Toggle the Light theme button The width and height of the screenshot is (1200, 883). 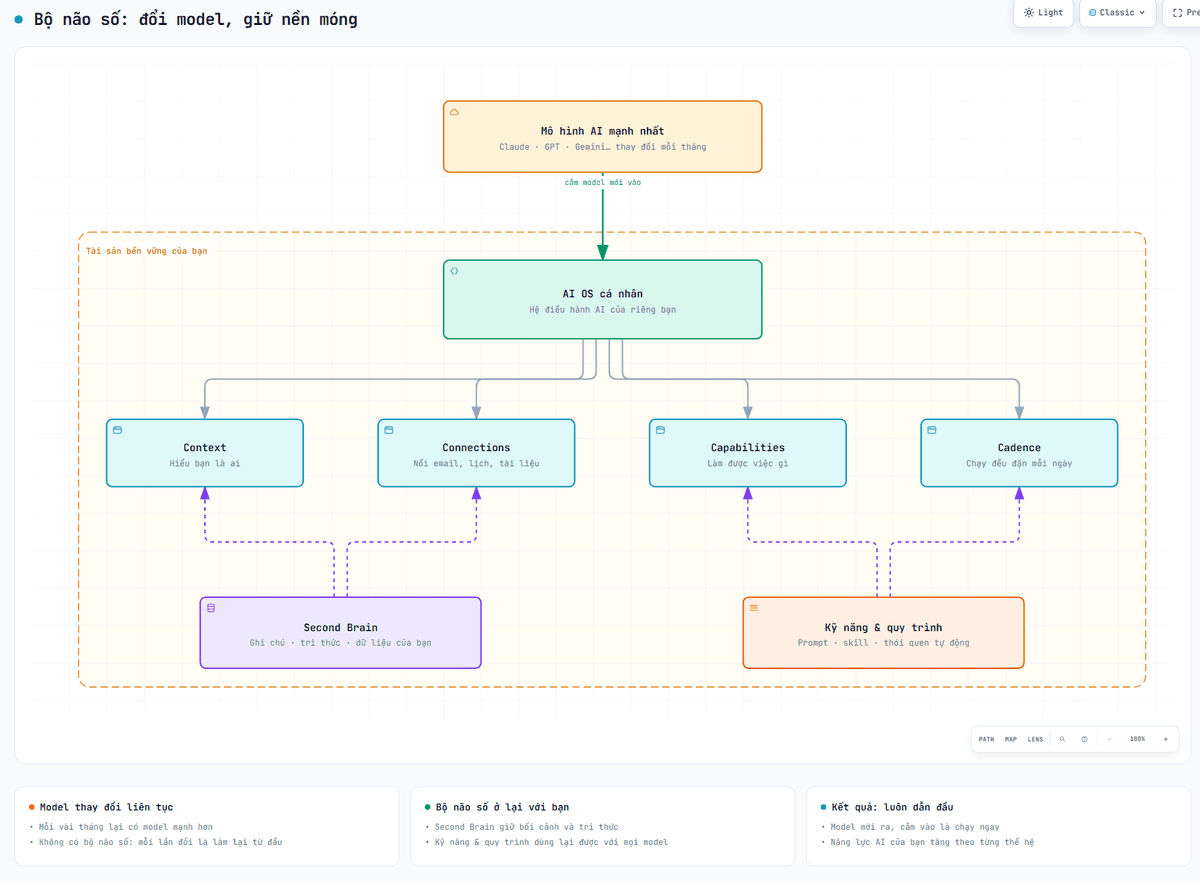tap(1044, 13)
